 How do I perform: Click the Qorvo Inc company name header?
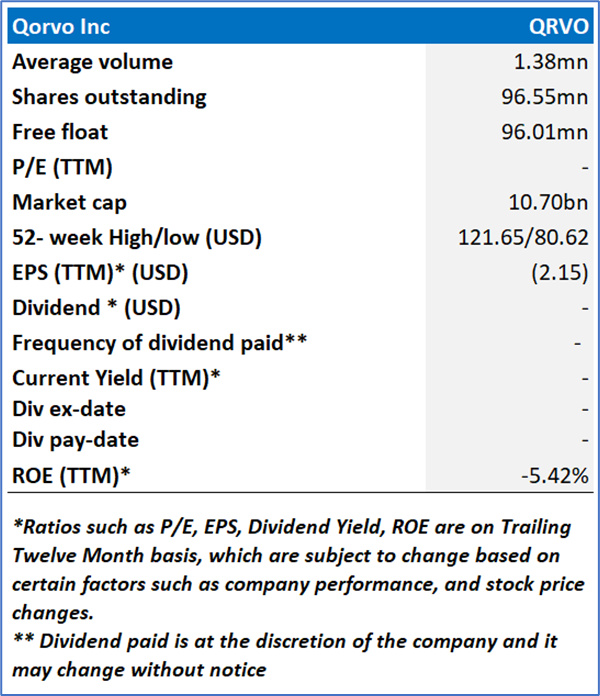[x=61, y=26]
